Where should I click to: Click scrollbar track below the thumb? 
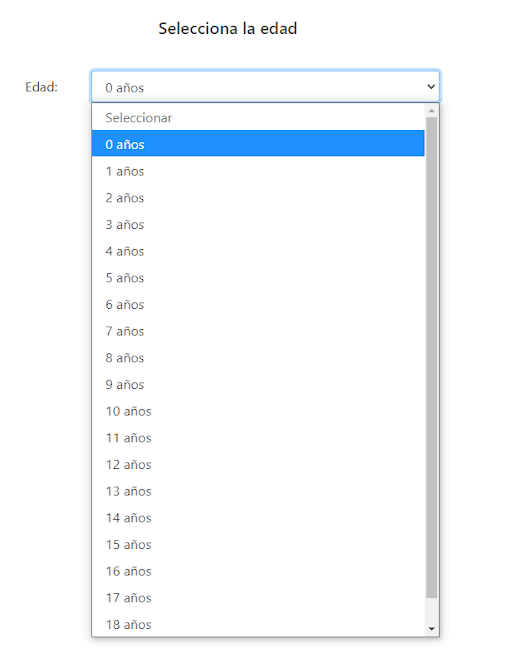pos(432,610)
